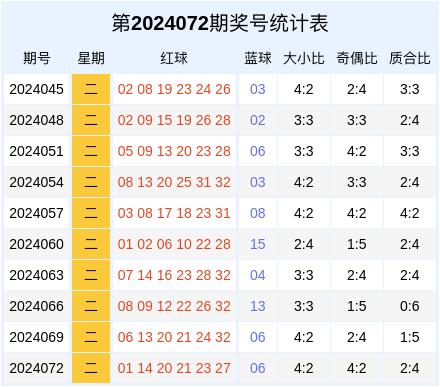Click the 奇偶比 column header
Viewport: 440px width, 387px height.
click(357, 58)
